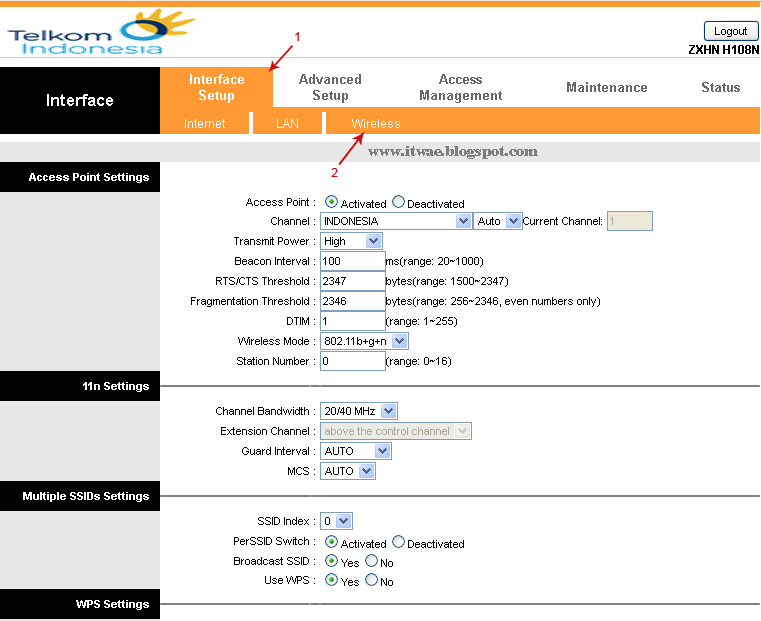Click the RTS/CTS Threshold input field
This screenshot has height=621, width=761.
tap(353, 281)
